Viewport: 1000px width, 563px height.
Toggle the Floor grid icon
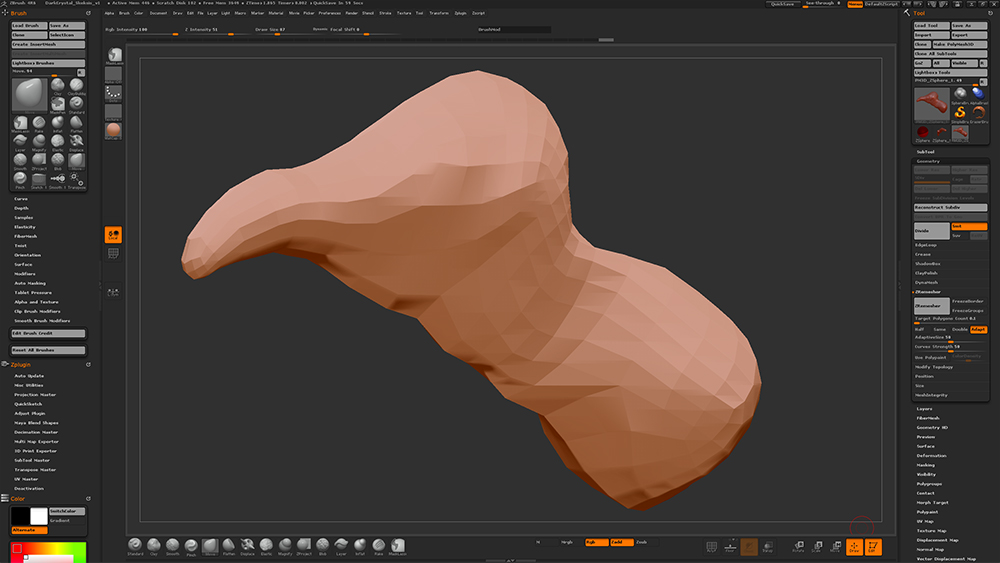pos(730,546)
